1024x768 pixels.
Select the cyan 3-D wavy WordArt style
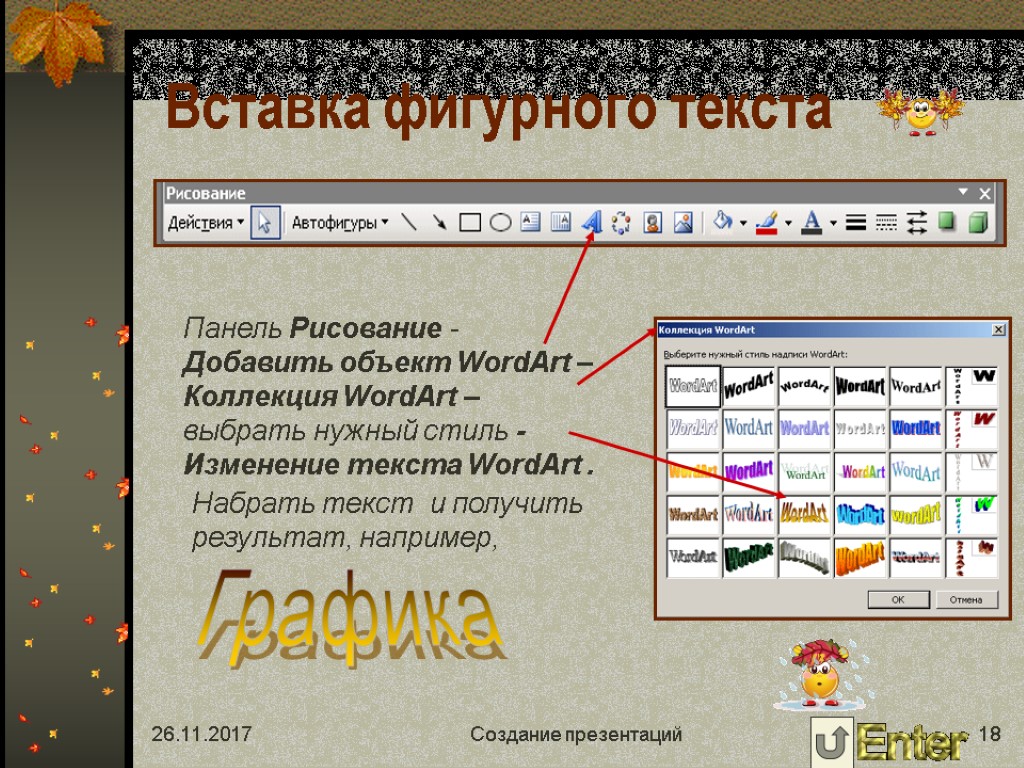click(x=860, y=513)
